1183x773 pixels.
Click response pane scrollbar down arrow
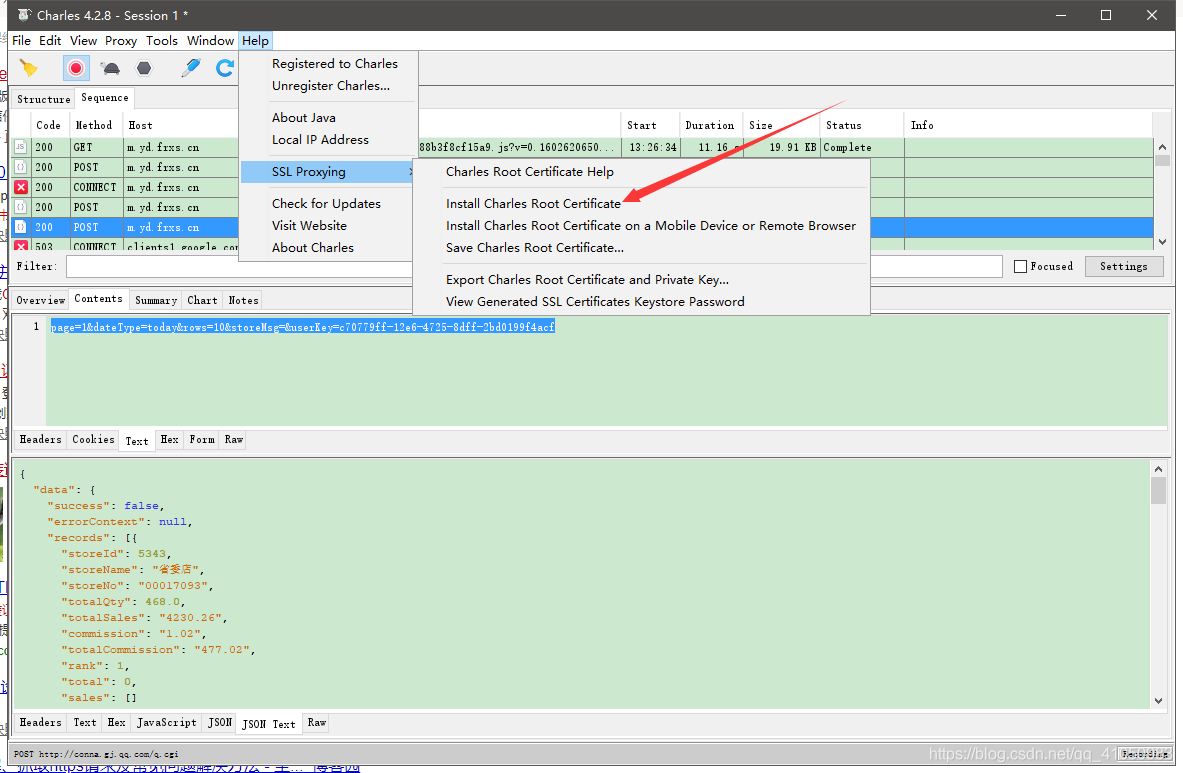click(1159, 701)
